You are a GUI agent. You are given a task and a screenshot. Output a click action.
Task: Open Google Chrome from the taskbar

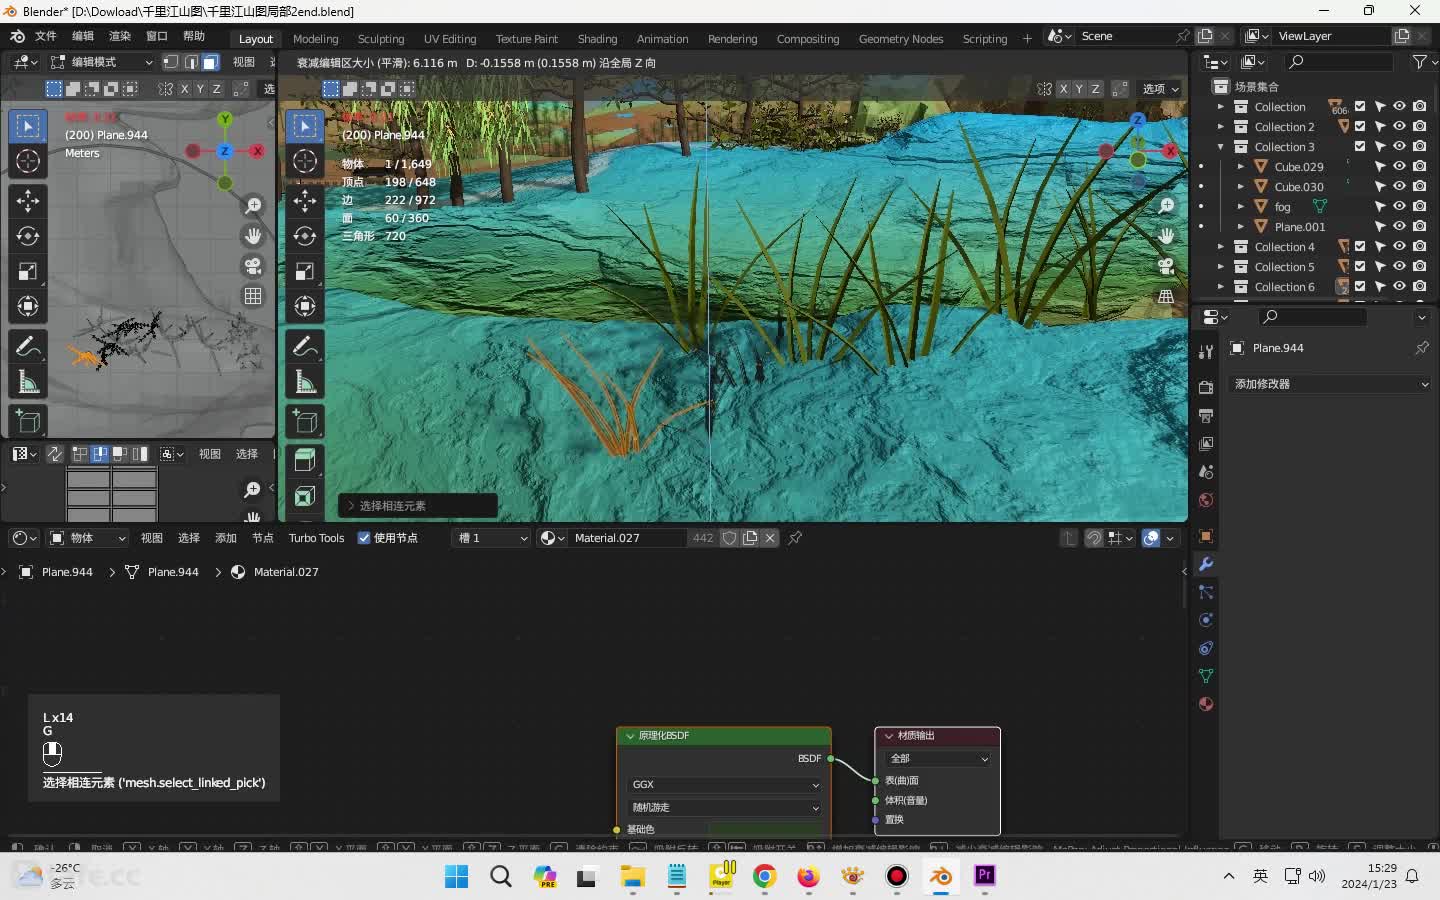point(765,877)
